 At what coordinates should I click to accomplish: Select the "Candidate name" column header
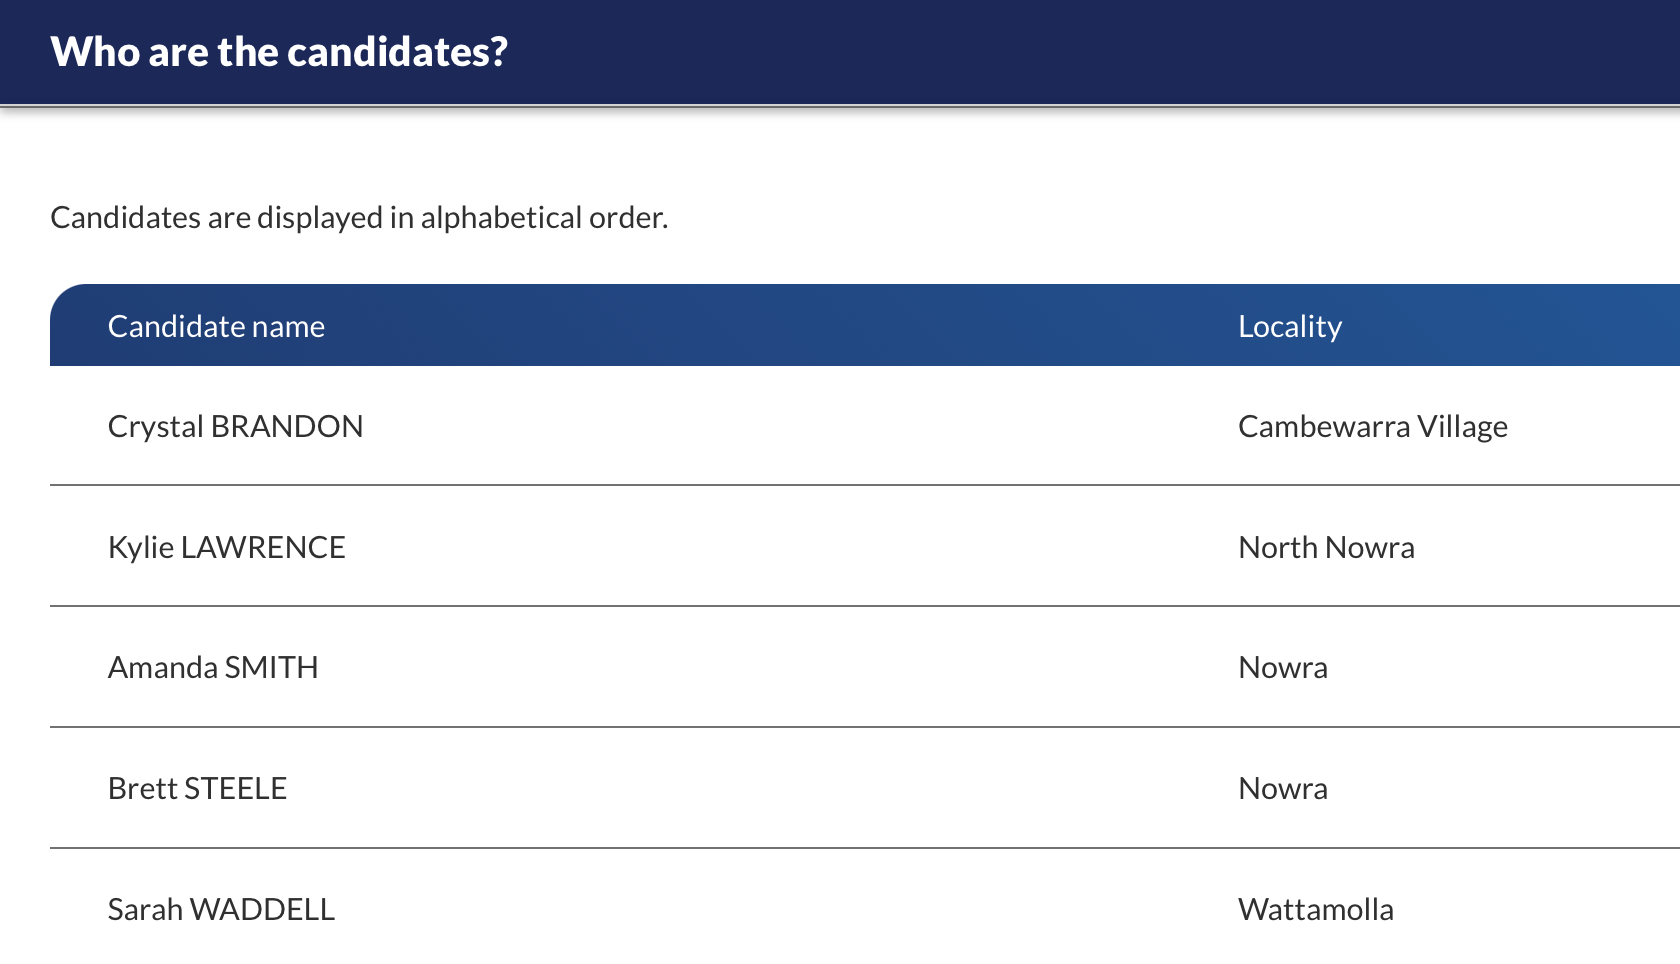tap(216, 326)
